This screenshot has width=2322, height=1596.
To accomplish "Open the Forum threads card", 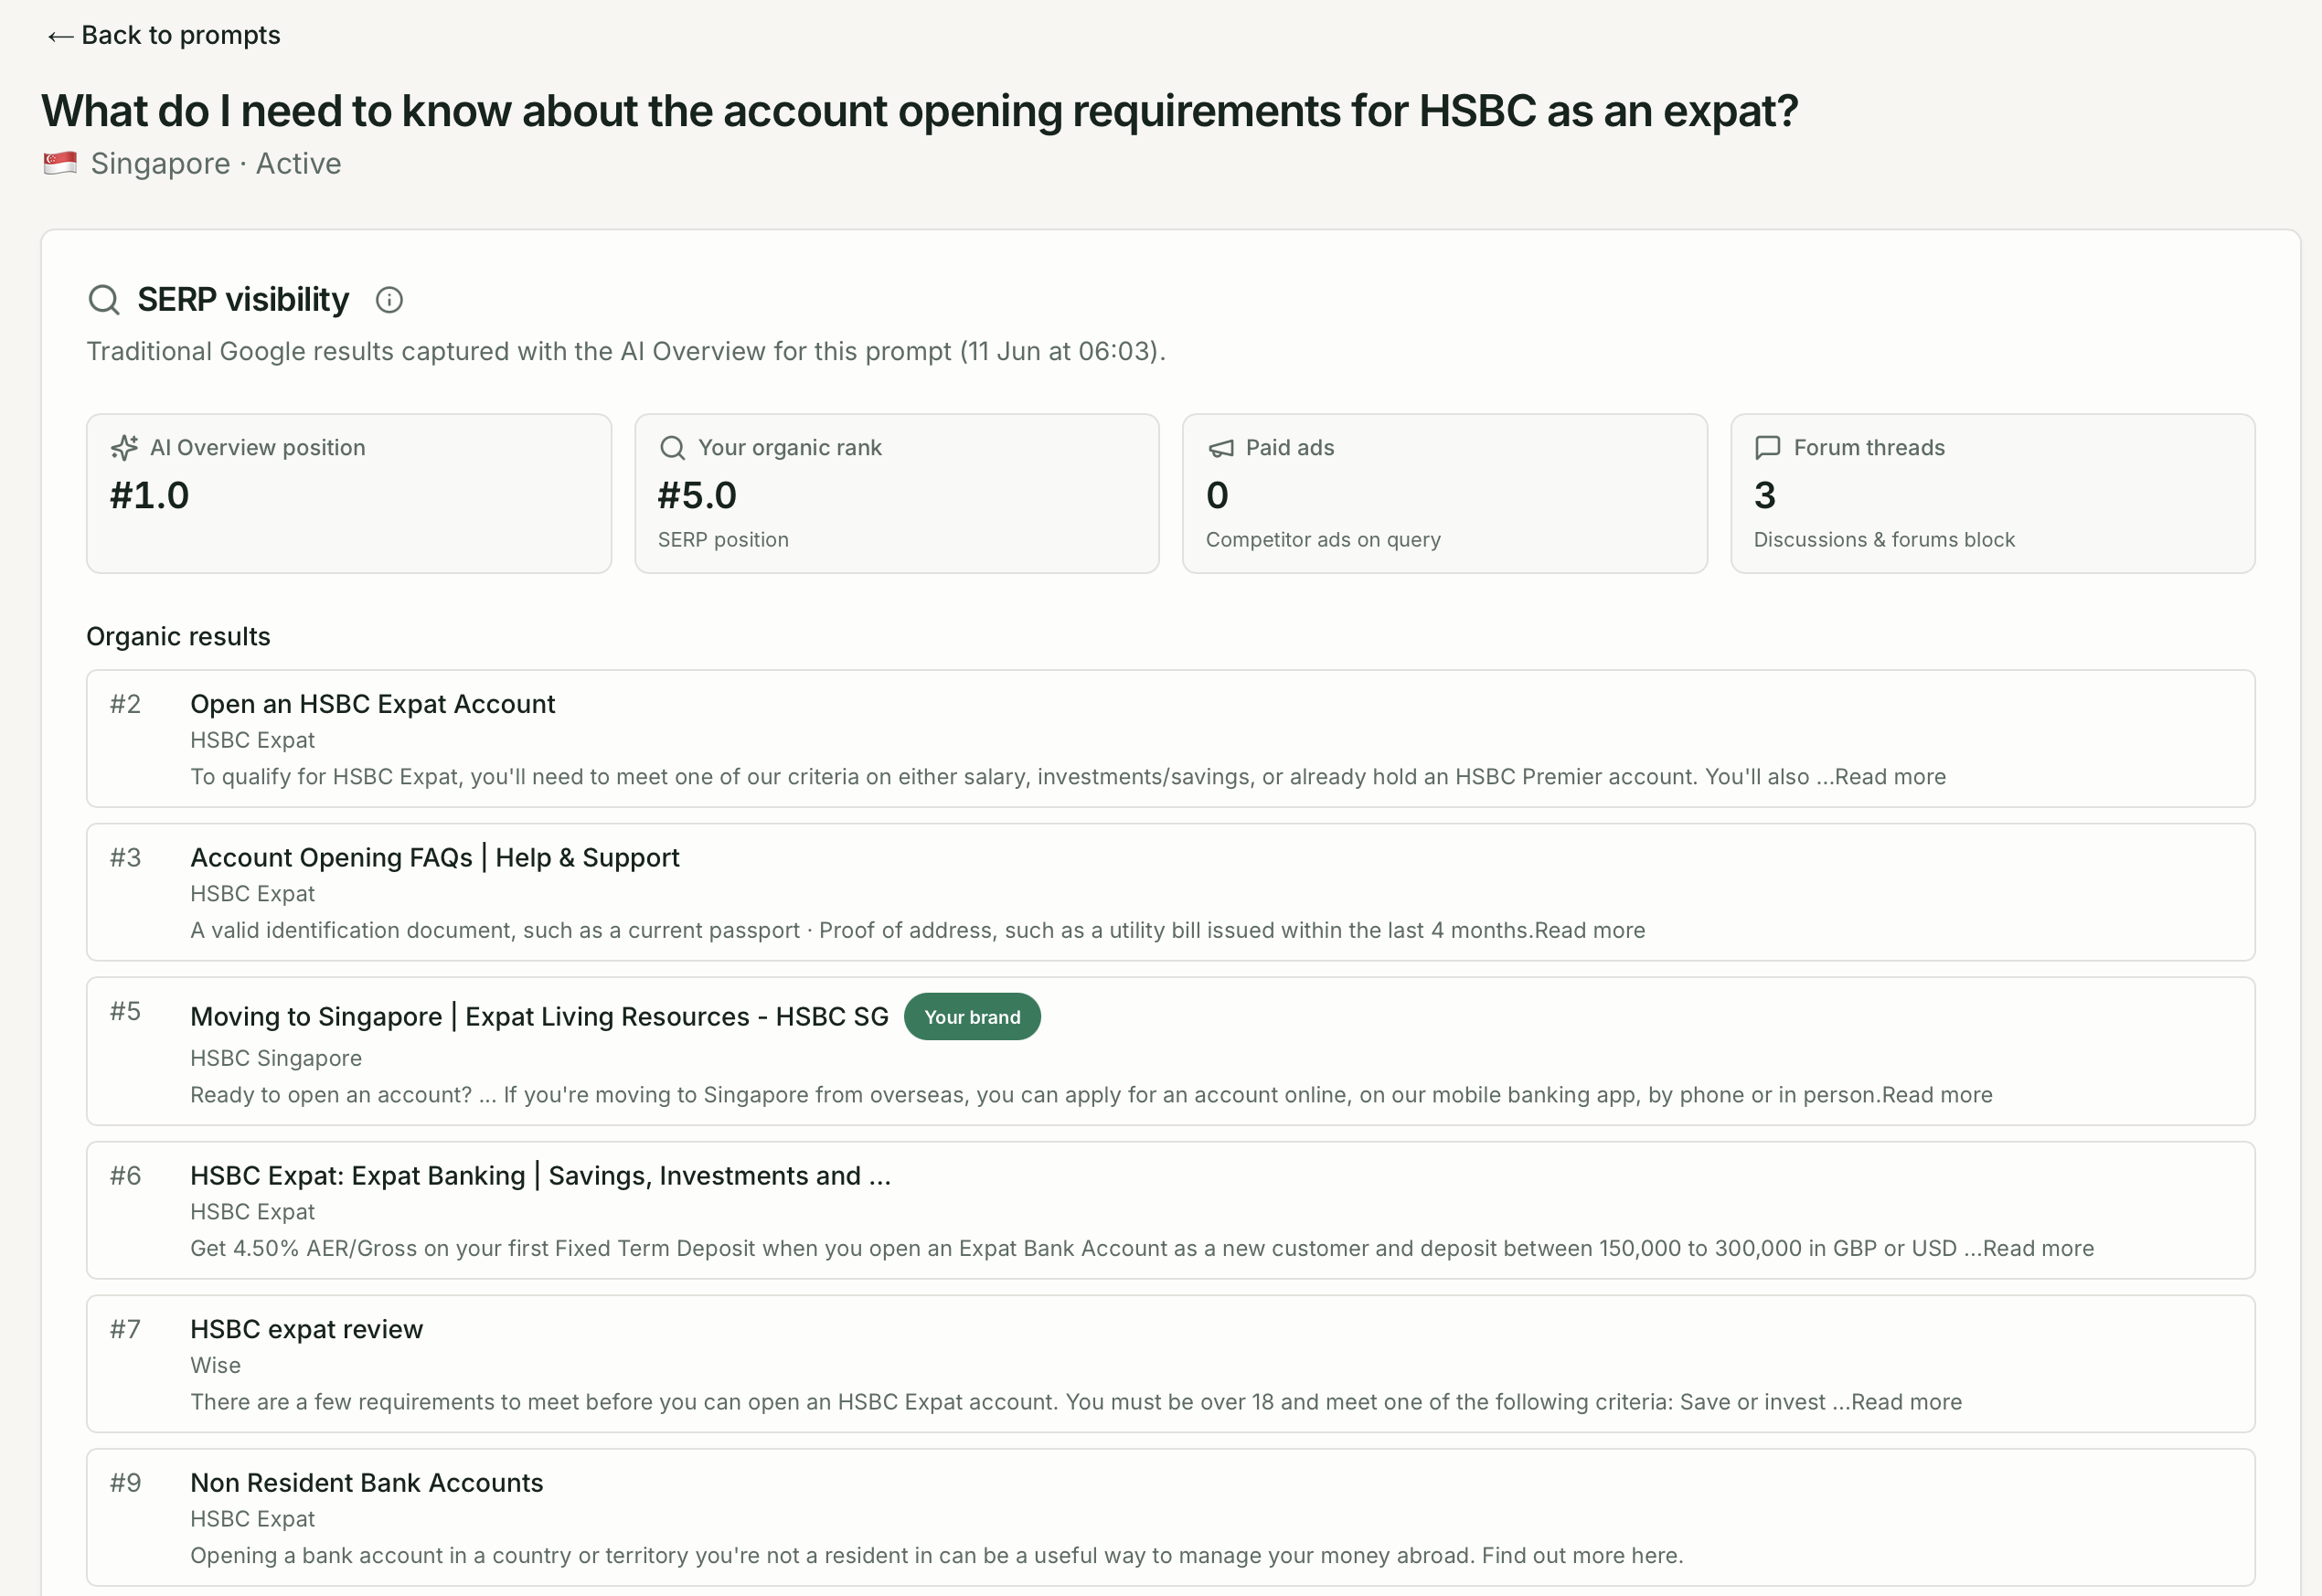I will click(x=1993, y=493).
